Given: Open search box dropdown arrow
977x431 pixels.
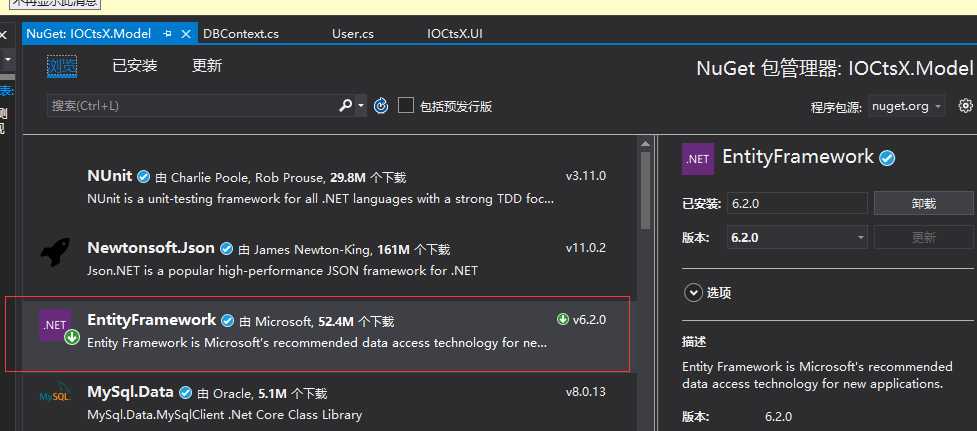Looking at the screenshot, I should pos(361,106).
